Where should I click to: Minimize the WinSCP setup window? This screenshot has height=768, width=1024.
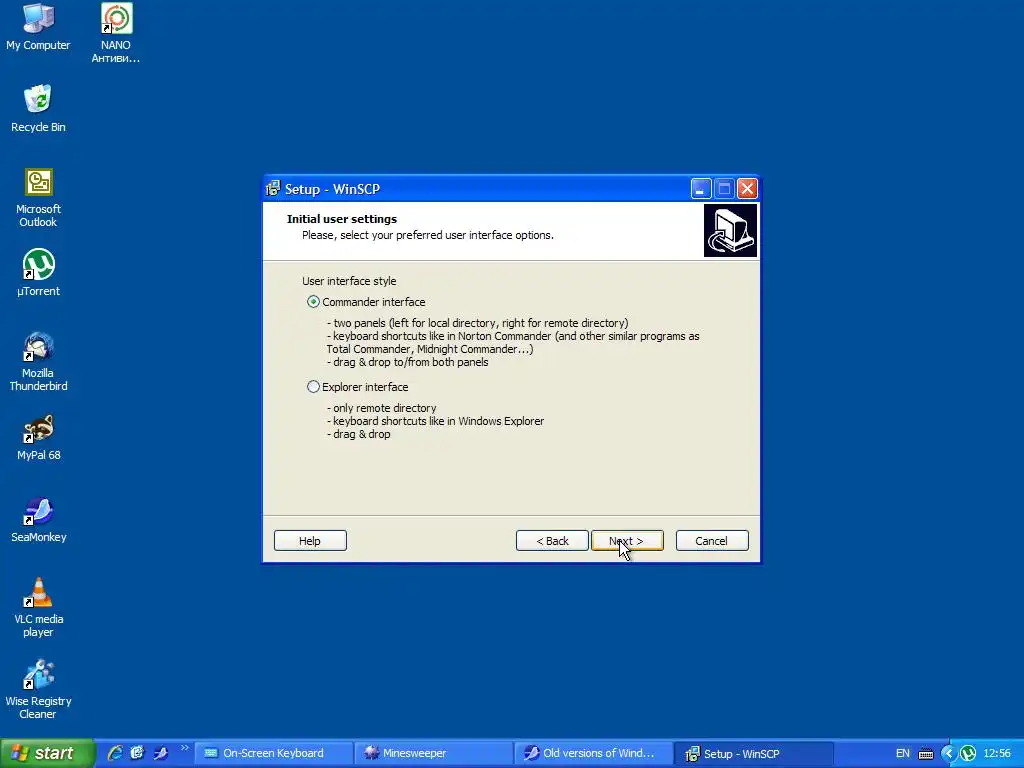700,189
